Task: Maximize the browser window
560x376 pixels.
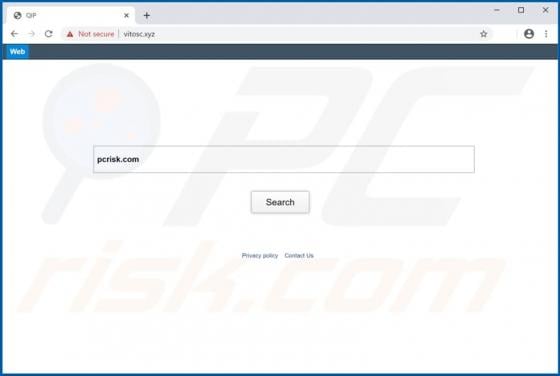Action: pyautogui.click(x=521, y=10)
